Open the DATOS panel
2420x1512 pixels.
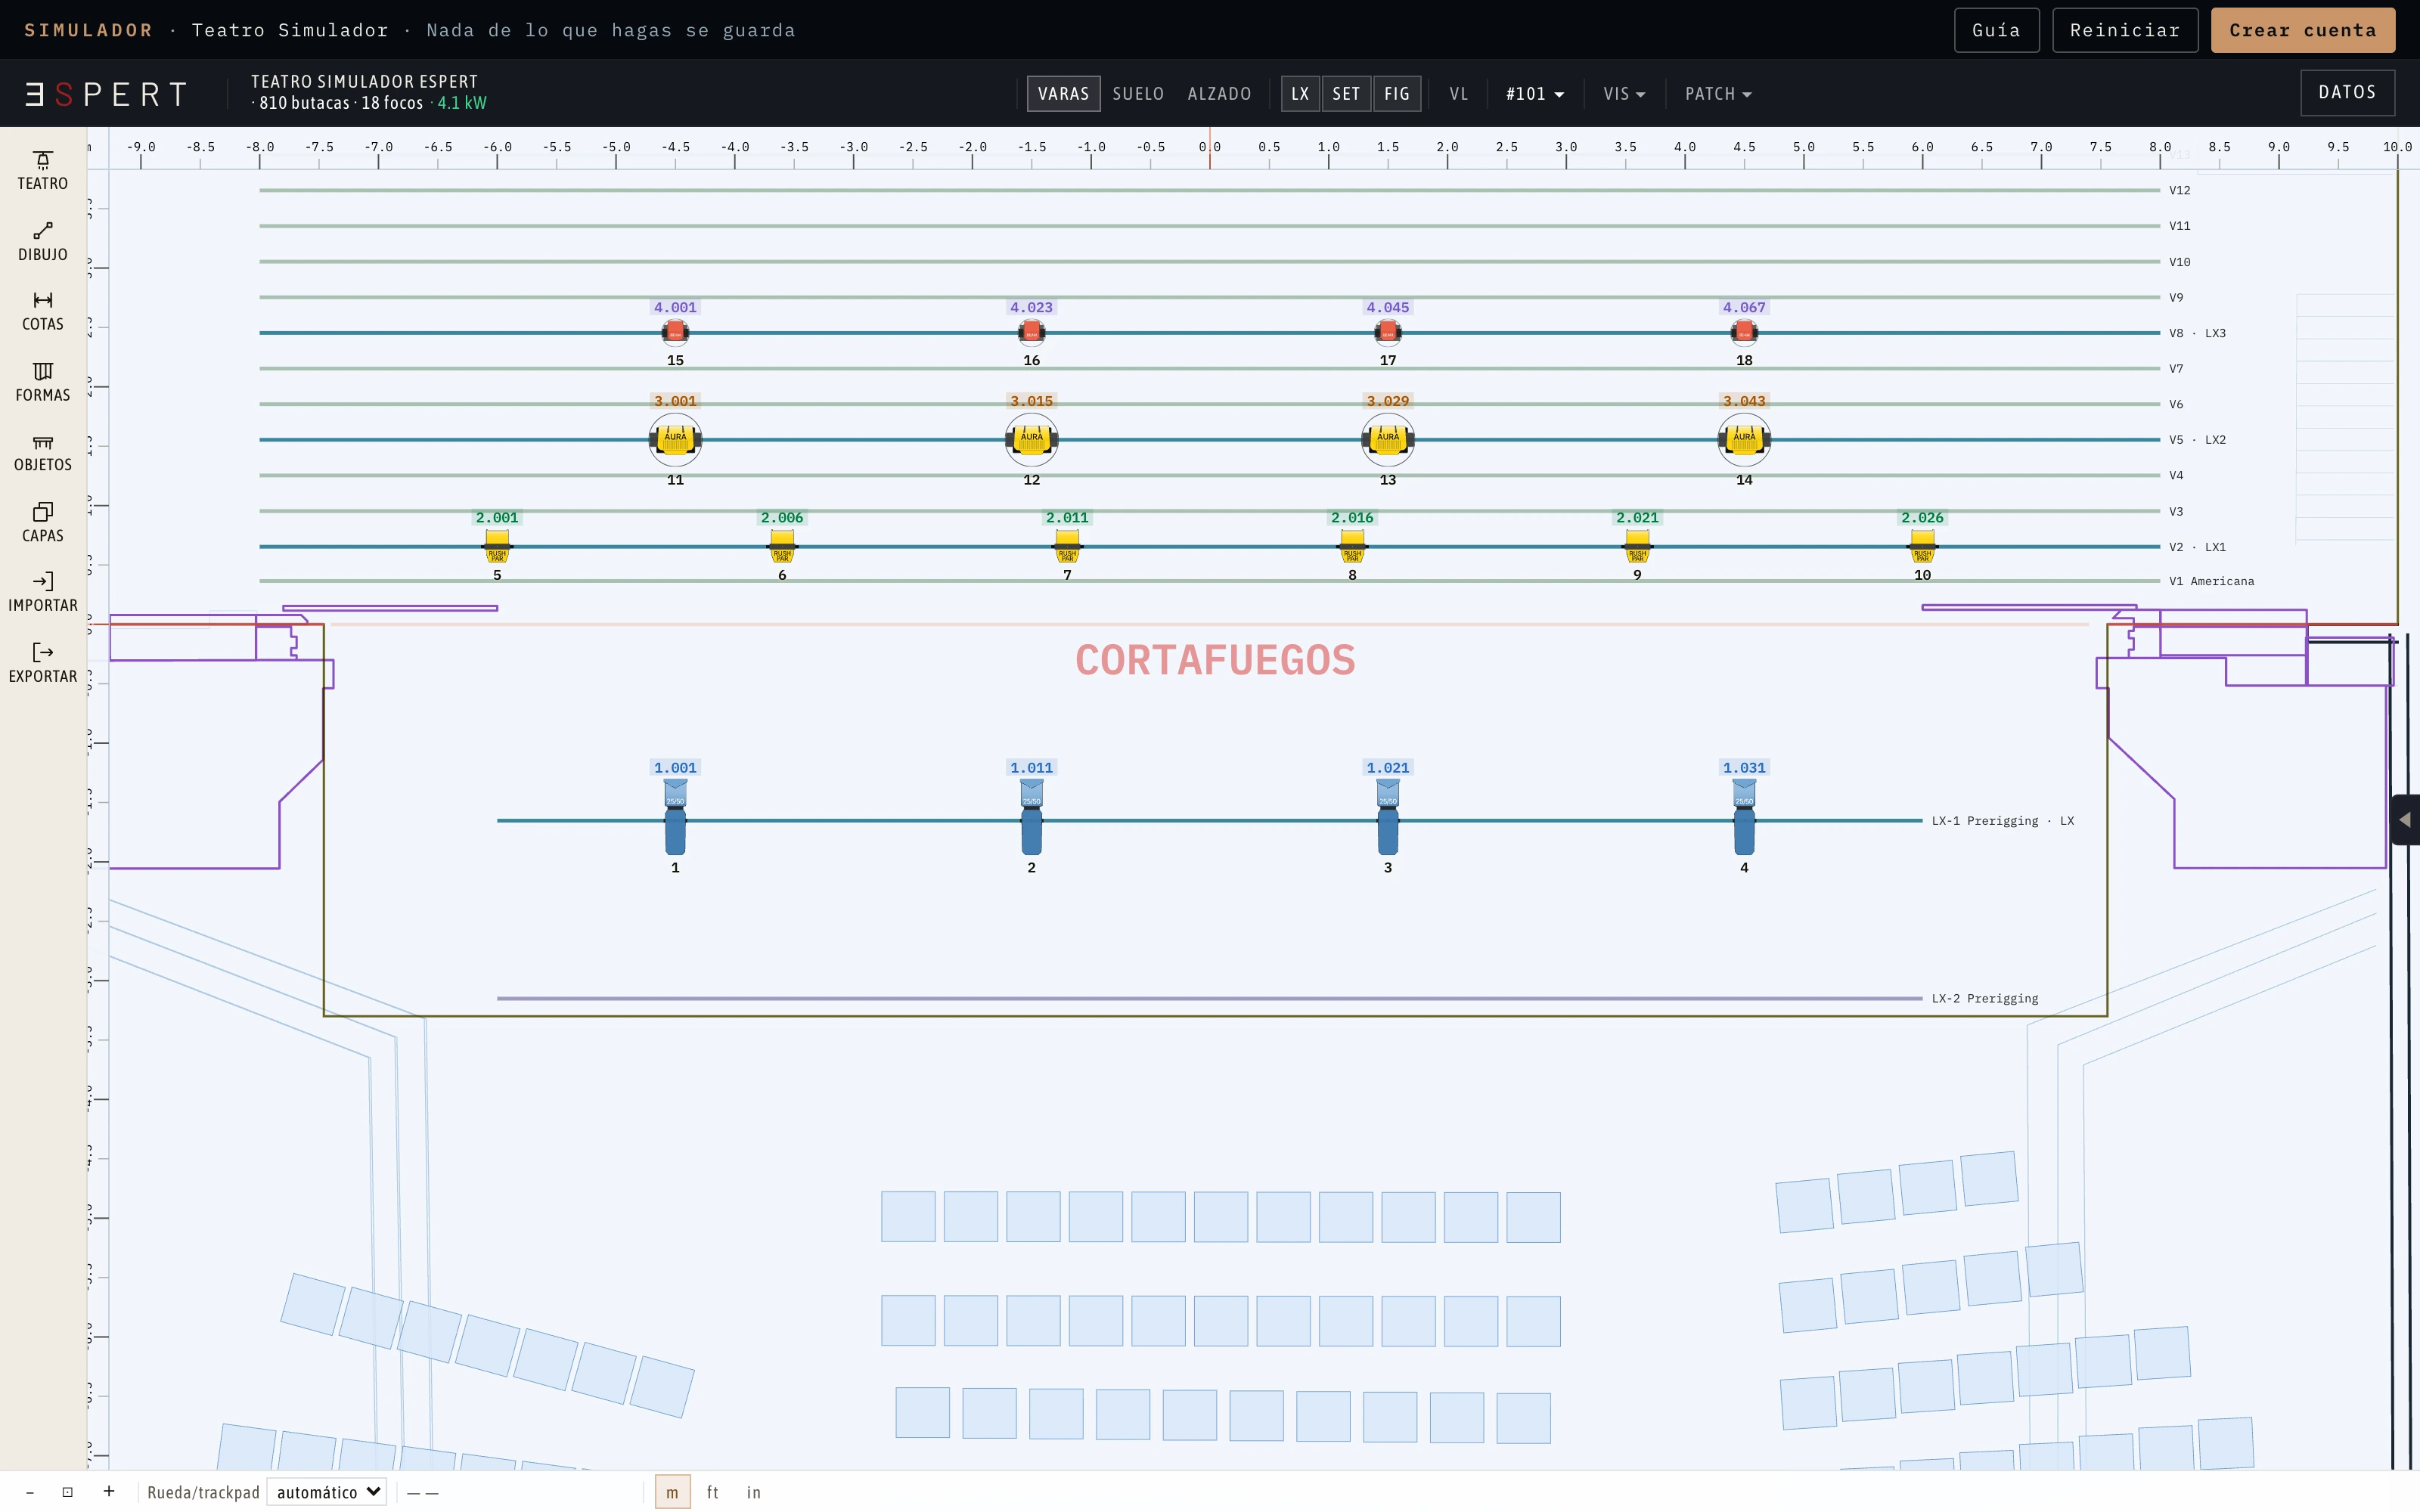(x=2347, y=92)
